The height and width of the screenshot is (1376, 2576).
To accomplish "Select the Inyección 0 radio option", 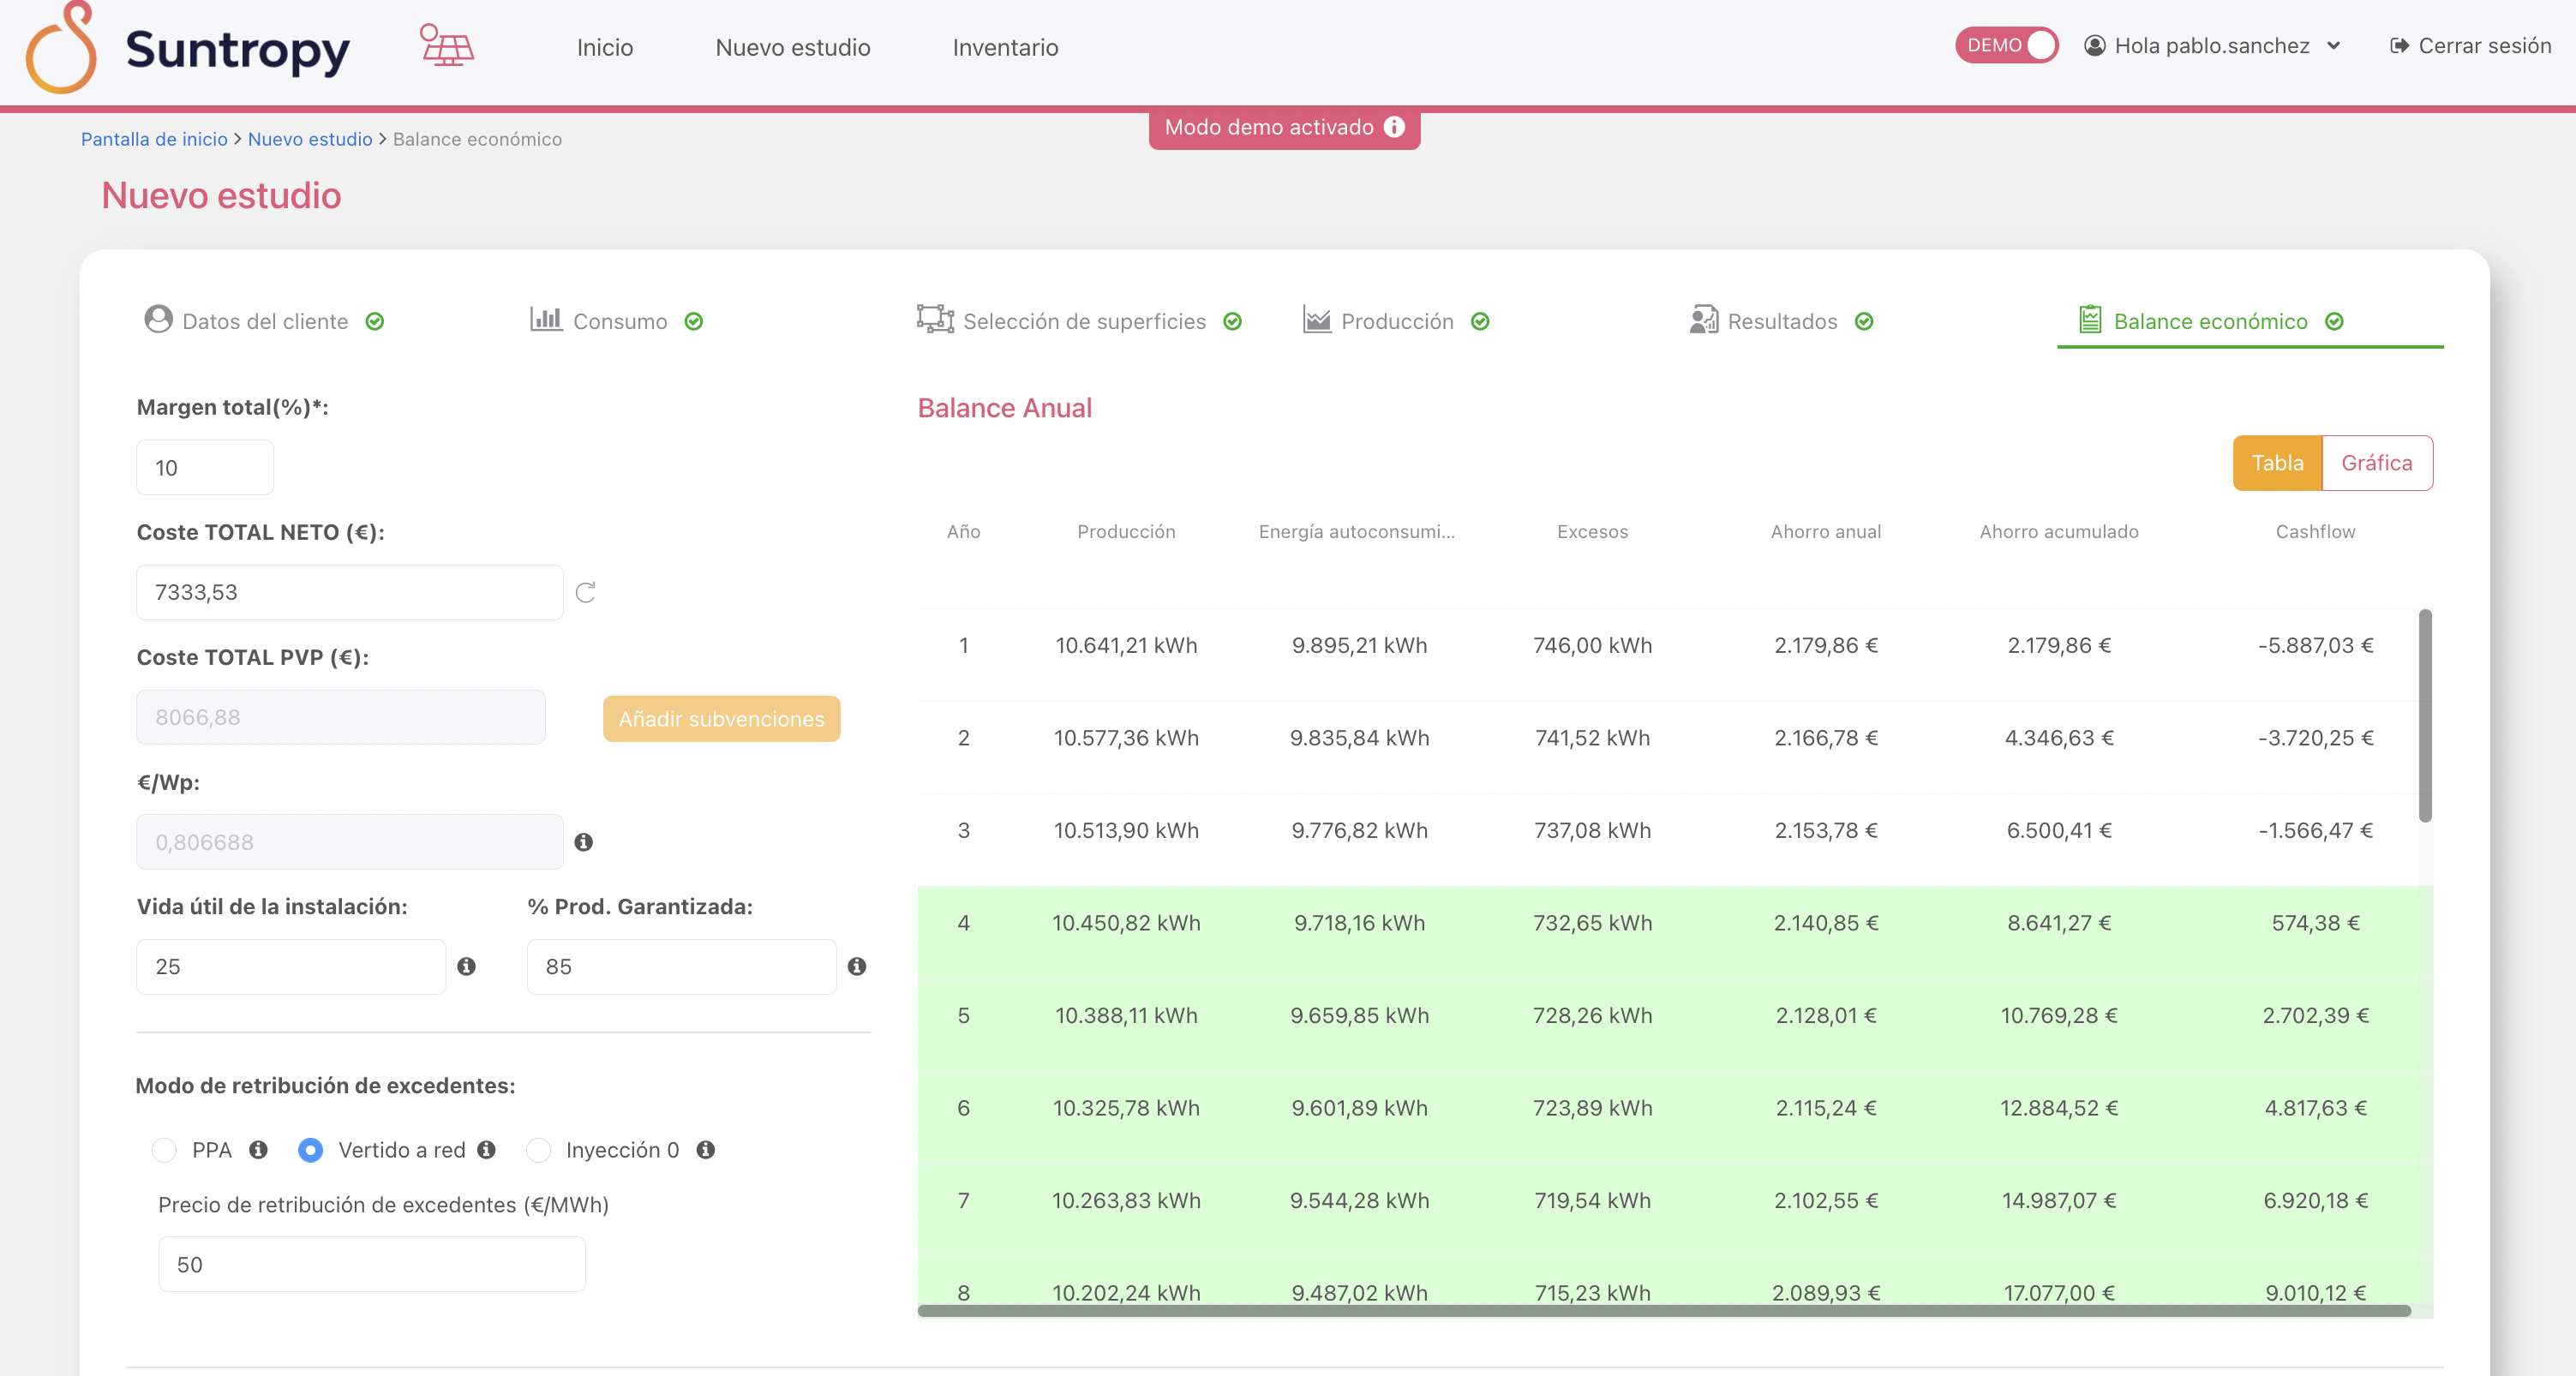I will (539, 1150).
